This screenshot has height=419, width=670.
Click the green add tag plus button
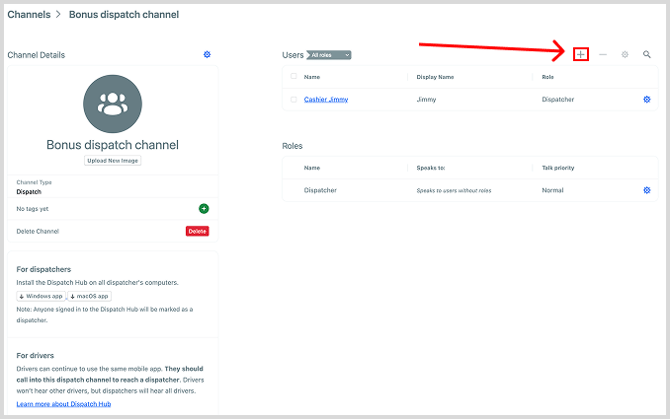coord(204,208)
